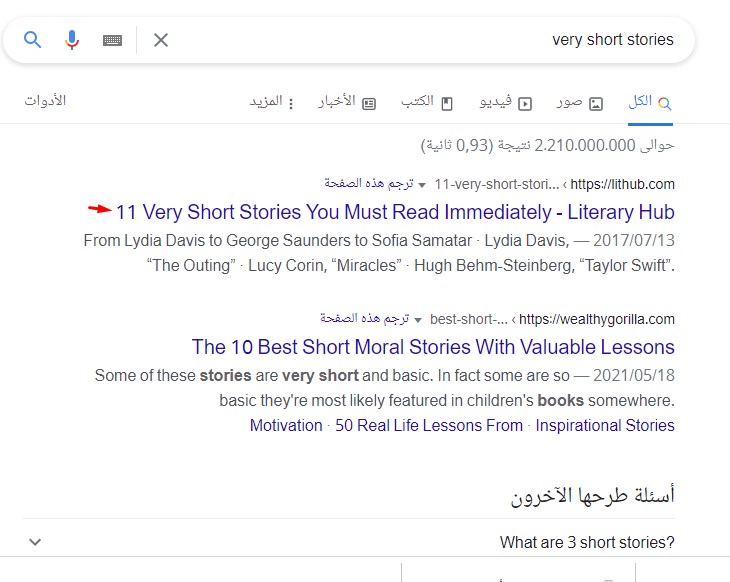Switch to the صور (Images) tab
The width and height of the screenshot is (730, 582).
pos(580,102)
